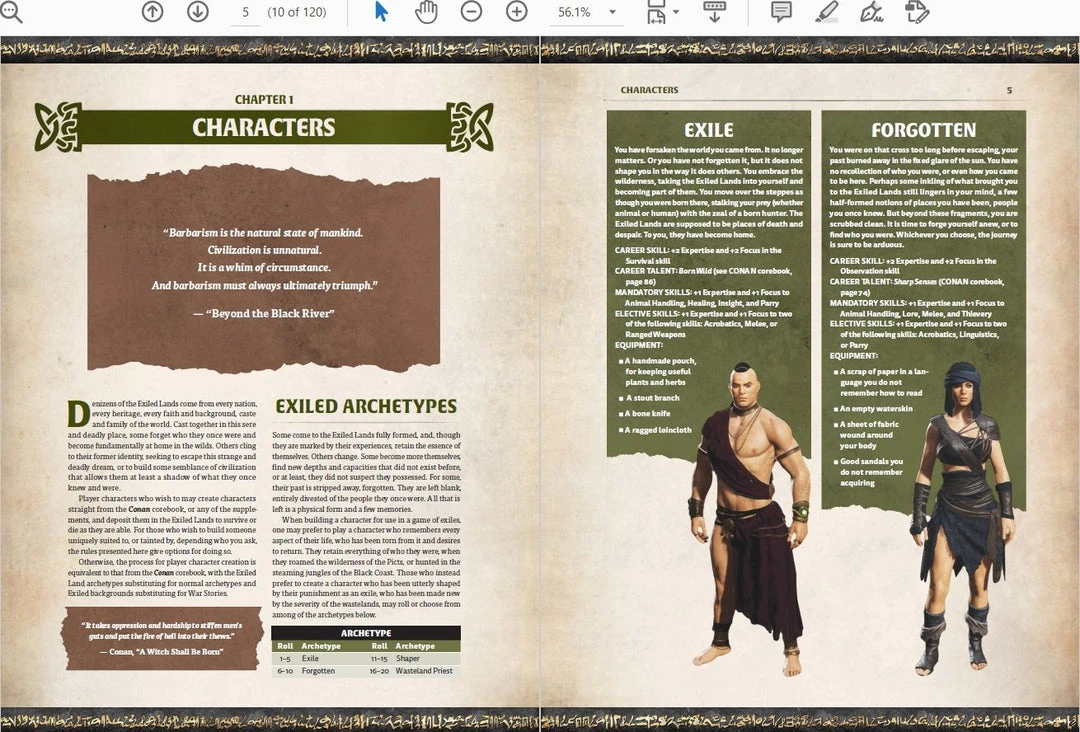Switch to the Selection arrow tool
The width and height of the screenshot is (1080, 732).
coord(378,13)
